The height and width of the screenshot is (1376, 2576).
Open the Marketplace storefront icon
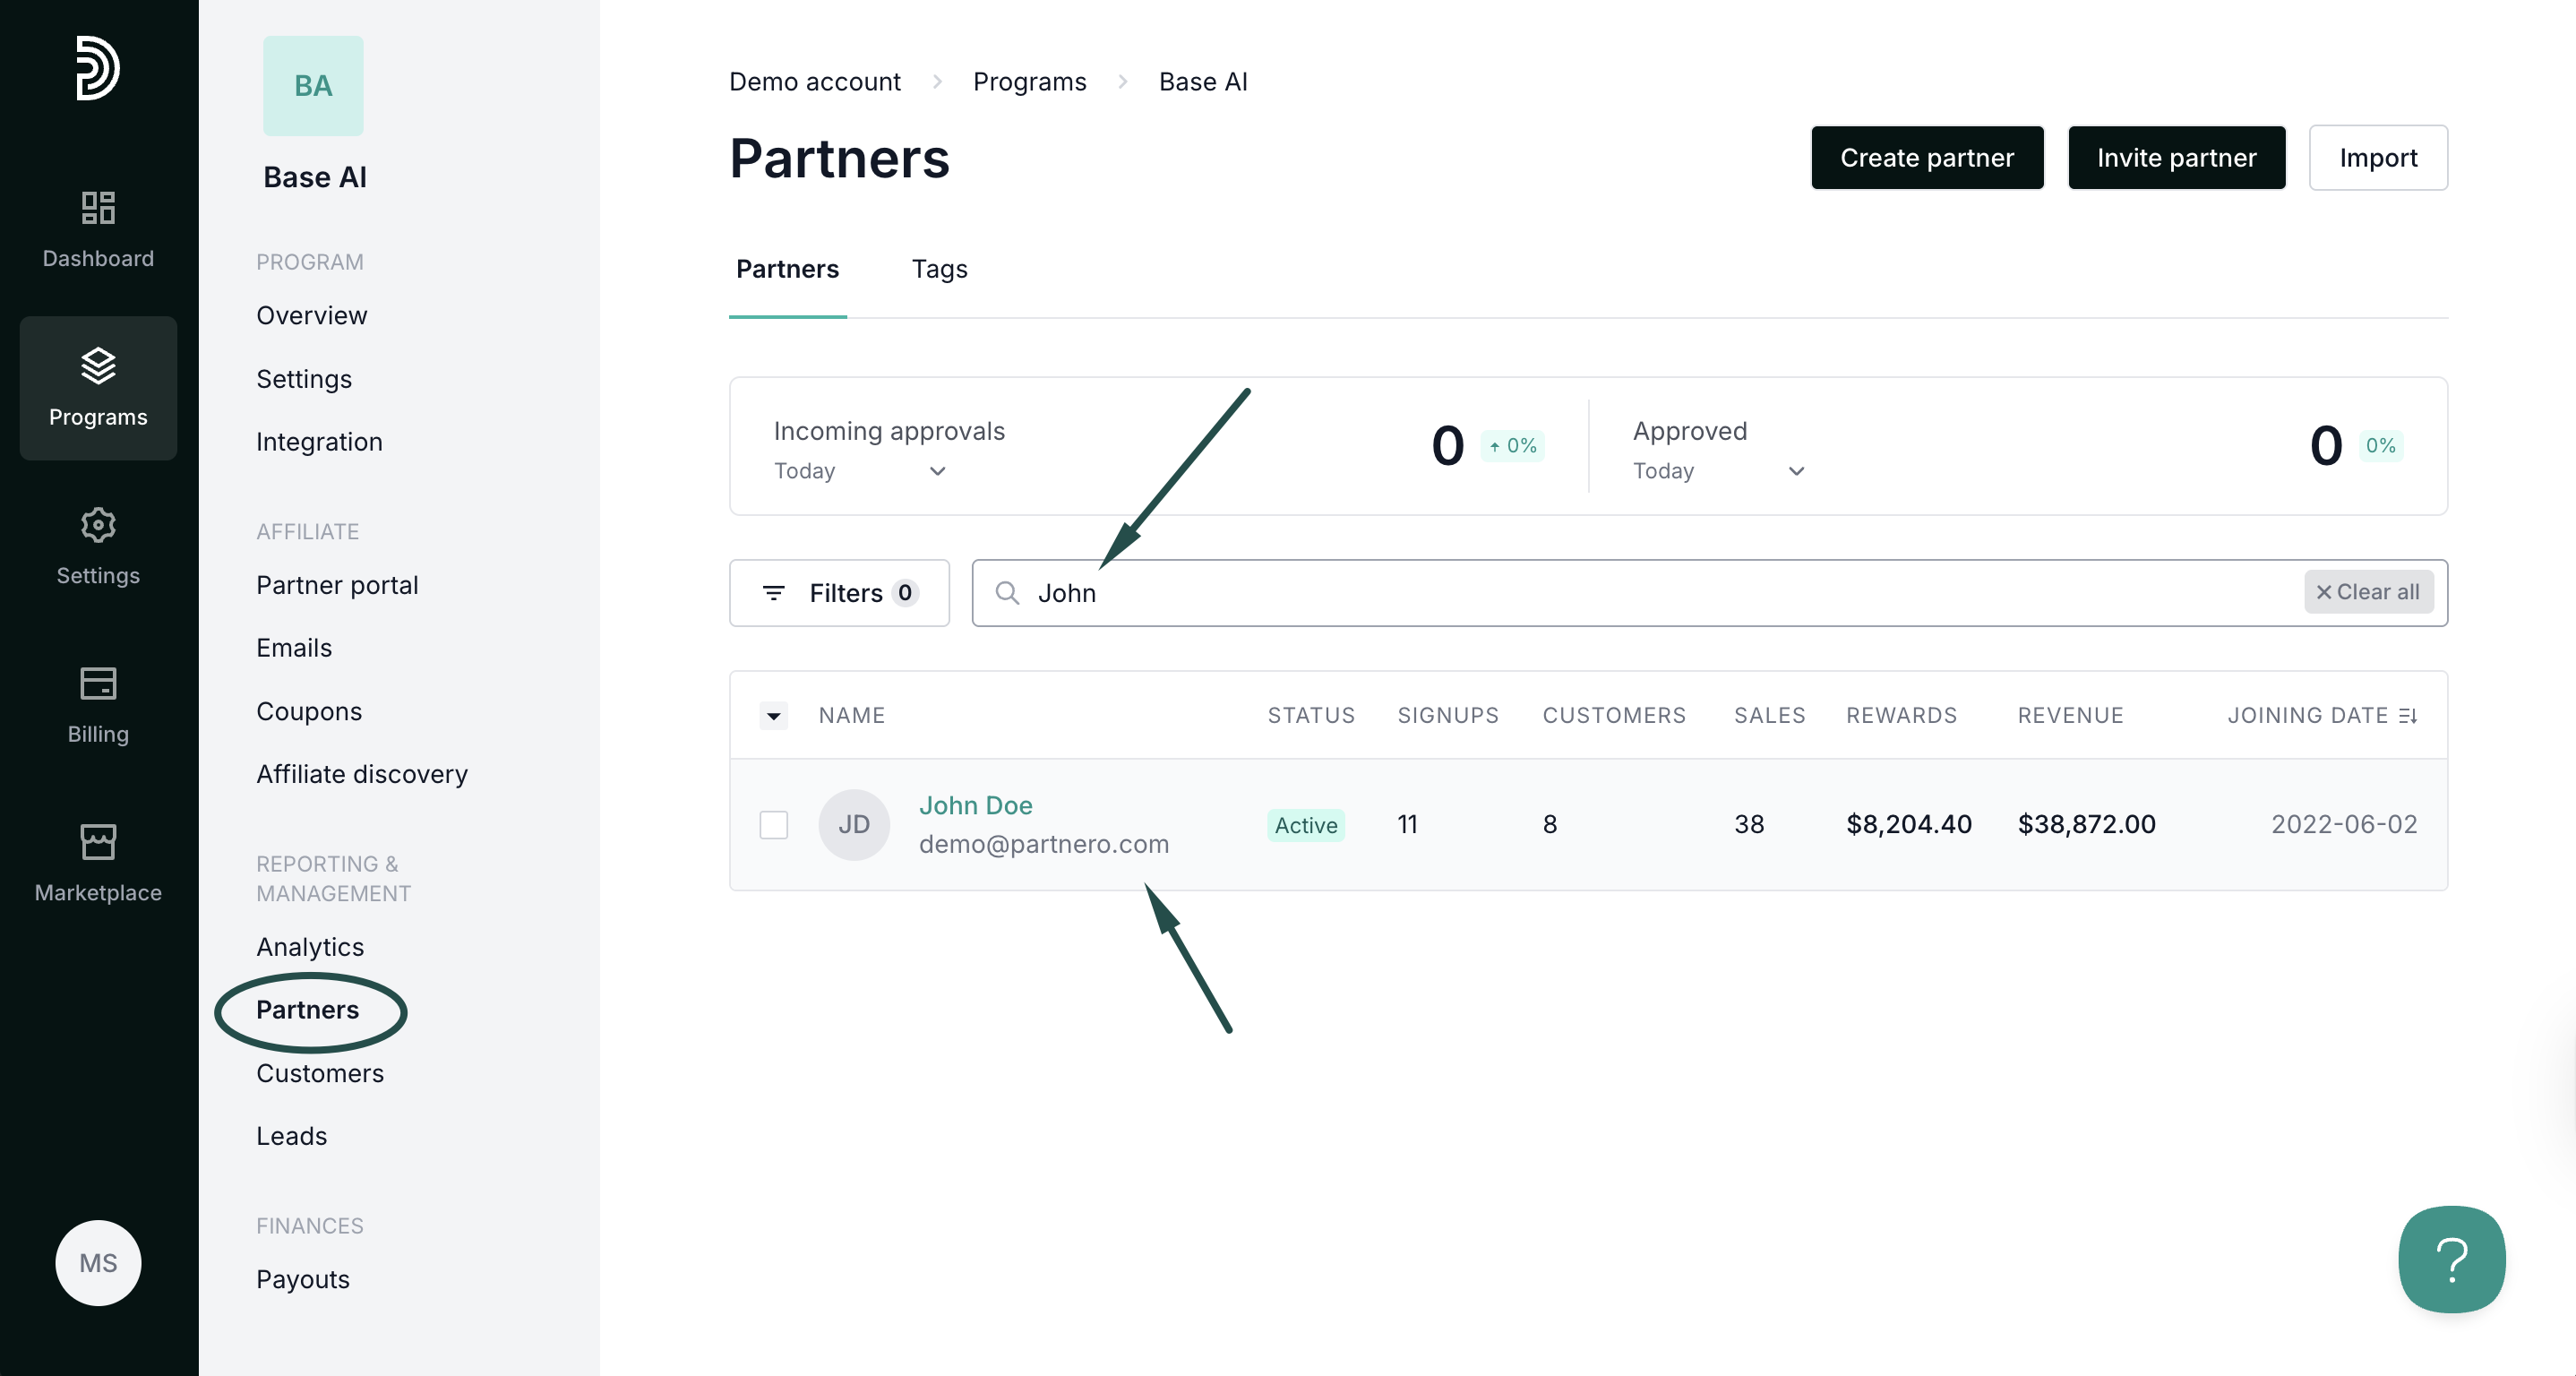click(x=98, y=842)
